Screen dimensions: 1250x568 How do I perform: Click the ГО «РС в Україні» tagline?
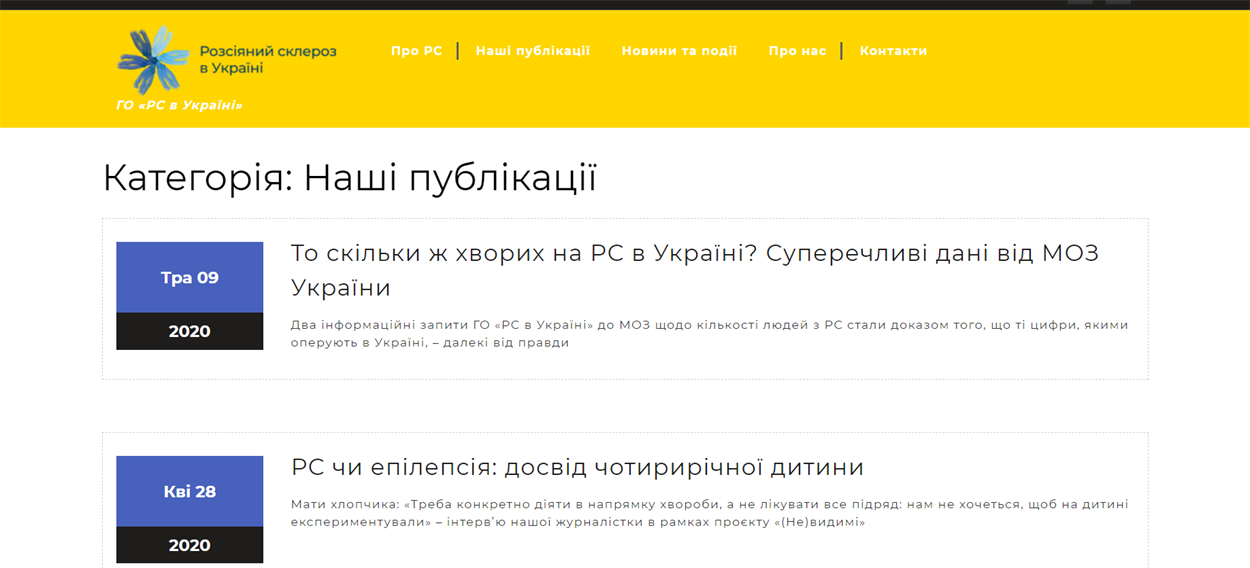coord(179,105)
